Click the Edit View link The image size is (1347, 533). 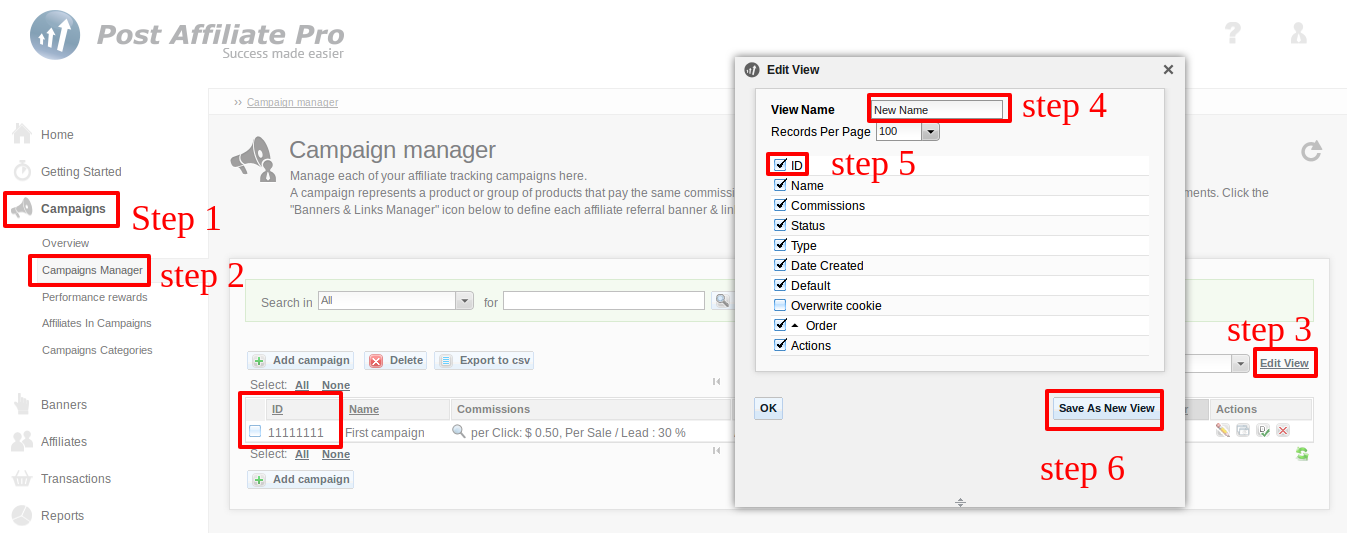pyautogui.click(x=1284, y=363)
